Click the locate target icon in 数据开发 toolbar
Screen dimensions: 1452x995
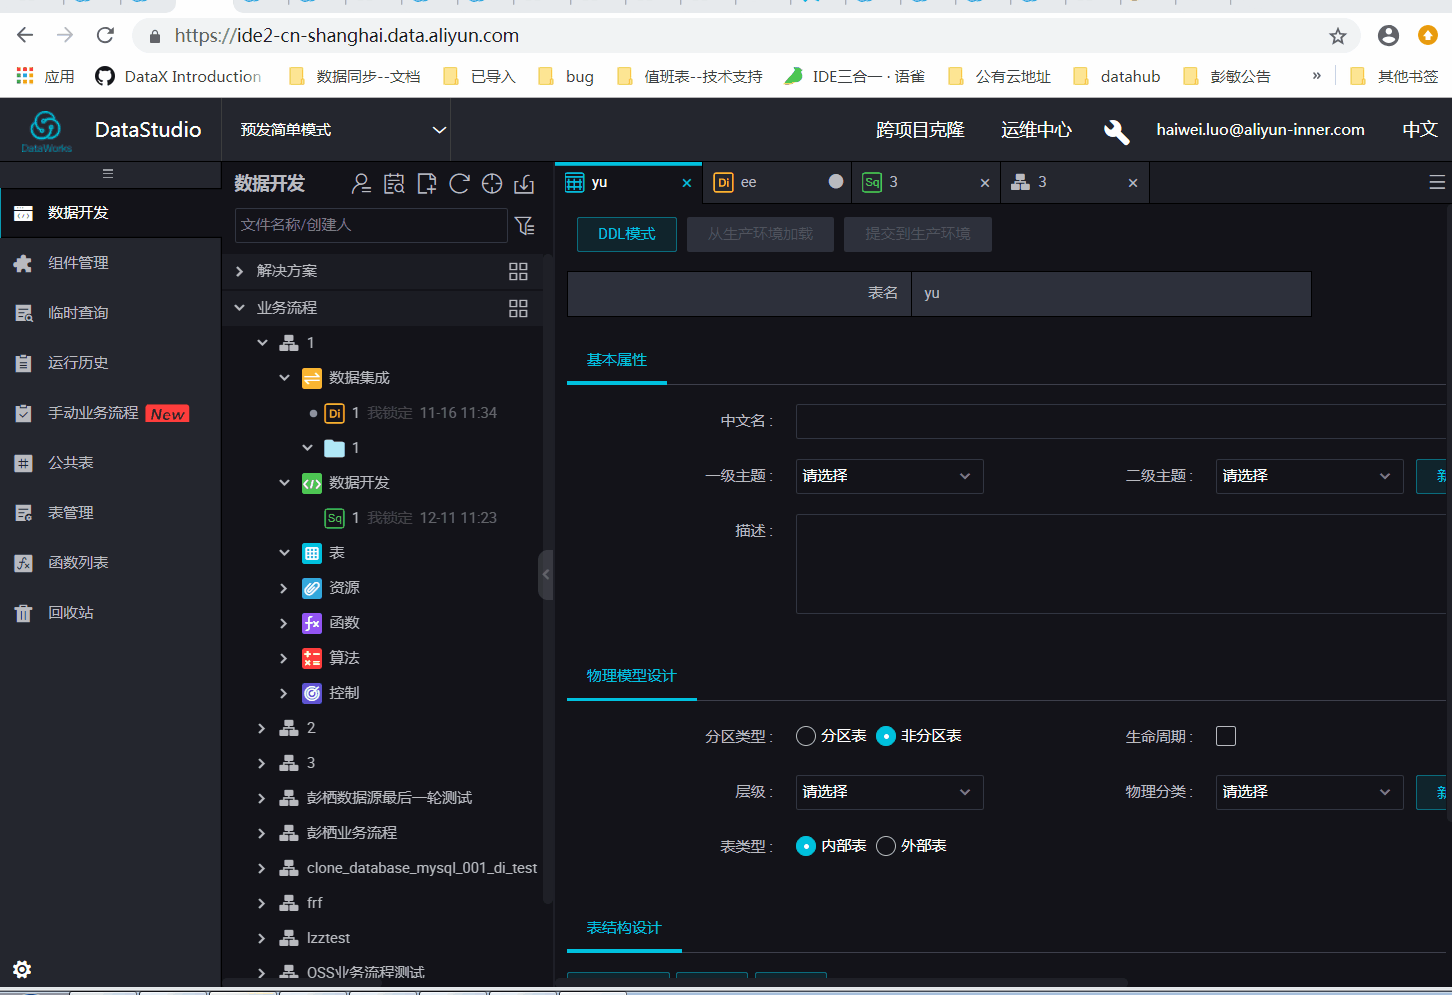(492, 184)
